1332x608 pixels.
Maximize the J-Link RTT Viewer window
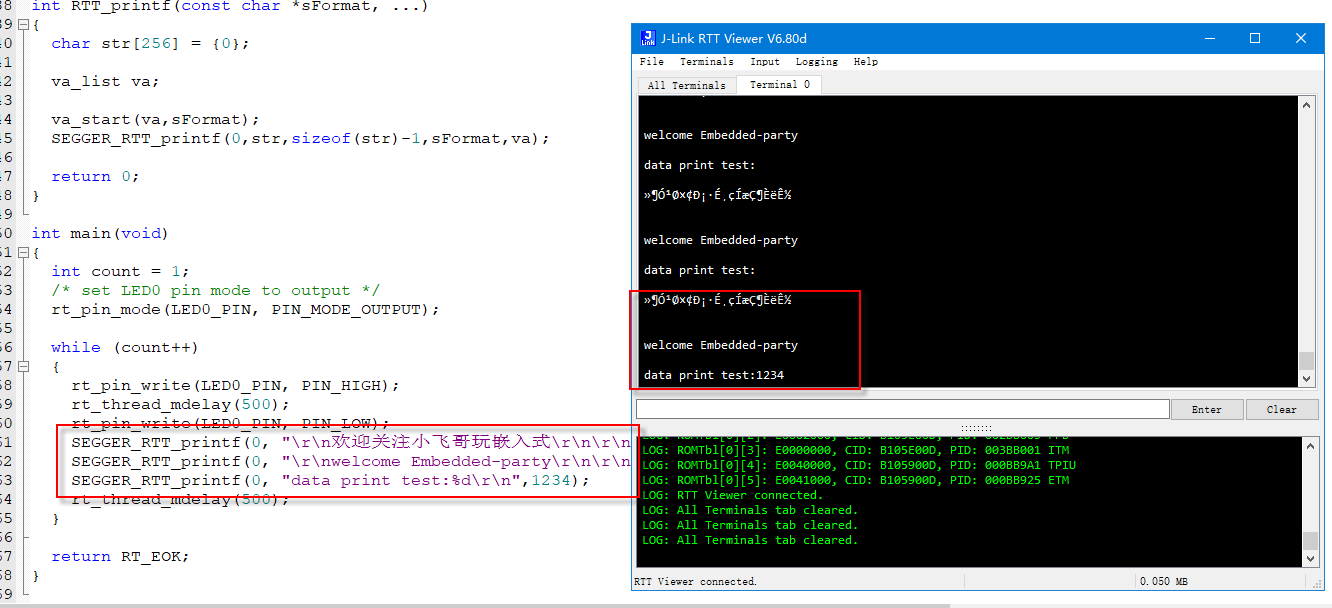pos(1255,39)
